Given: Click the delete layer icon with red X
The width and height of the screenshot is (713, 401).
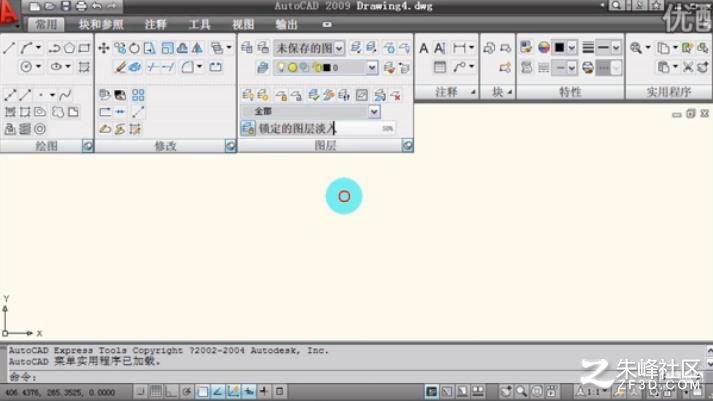Looking at the screenshot, I should point(396,95).
